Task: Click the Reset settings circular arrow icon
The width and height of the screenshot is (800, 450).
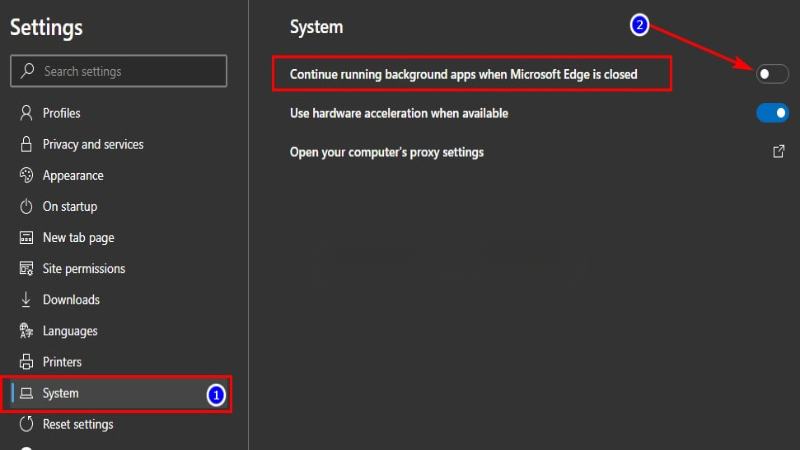Action: click(x=26, y=424)
